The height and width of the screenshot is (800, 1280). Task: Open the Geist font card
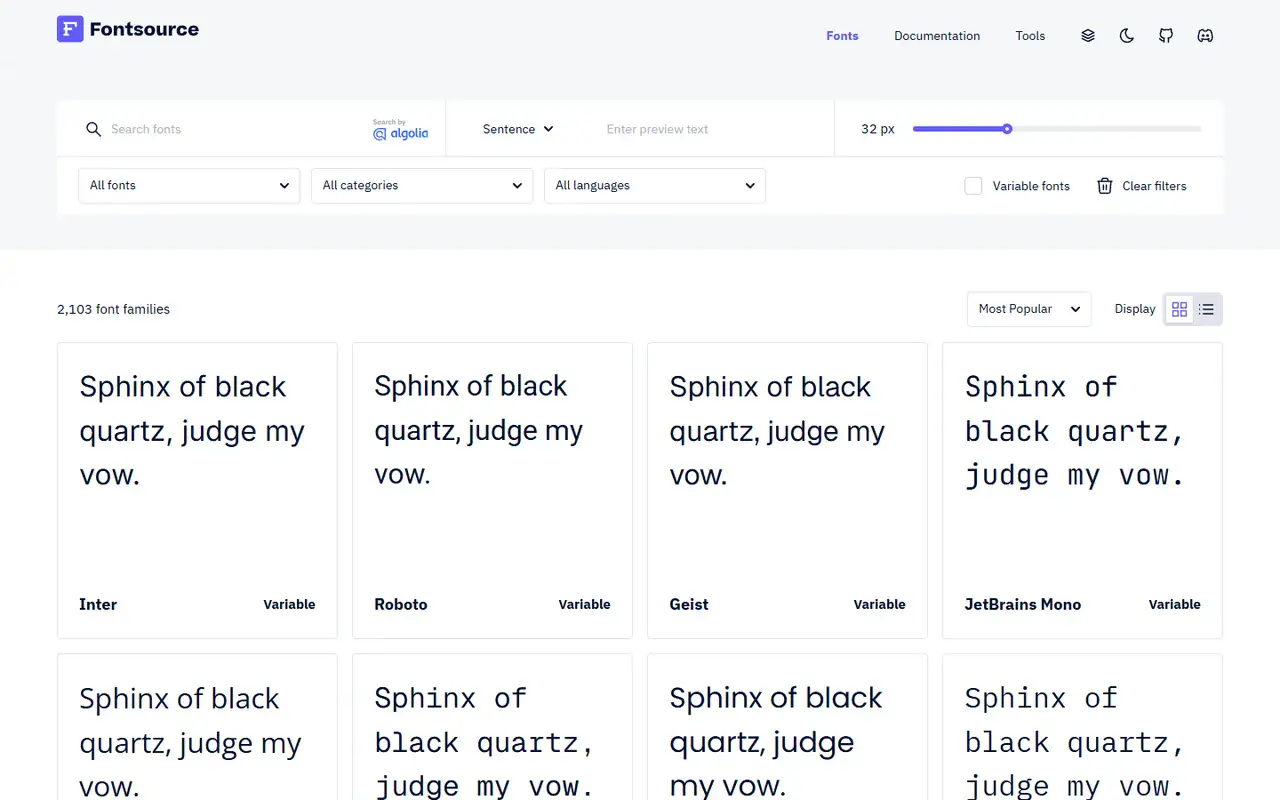click(x=787, y=490)
